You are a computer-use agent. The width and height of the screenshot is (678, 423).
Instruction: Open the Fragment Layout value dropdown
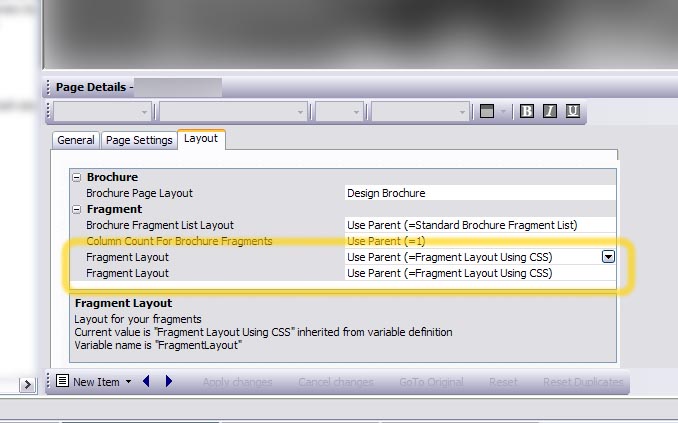click(x=608, y=257)
